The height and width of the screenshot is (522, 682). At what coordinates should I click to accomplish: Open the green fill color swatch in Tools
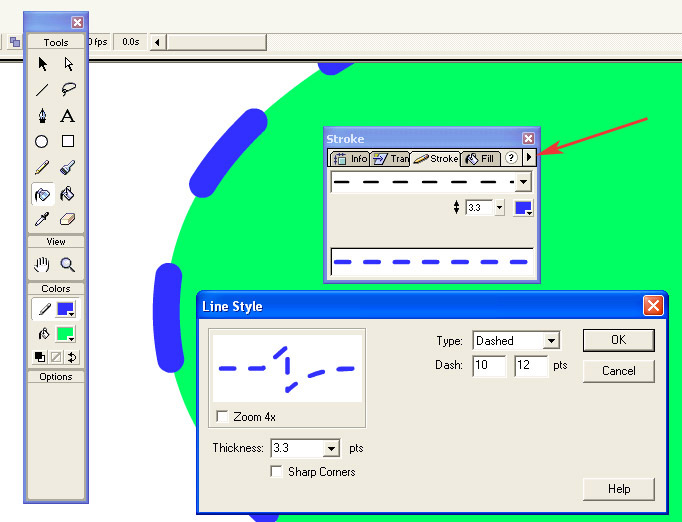66,335
